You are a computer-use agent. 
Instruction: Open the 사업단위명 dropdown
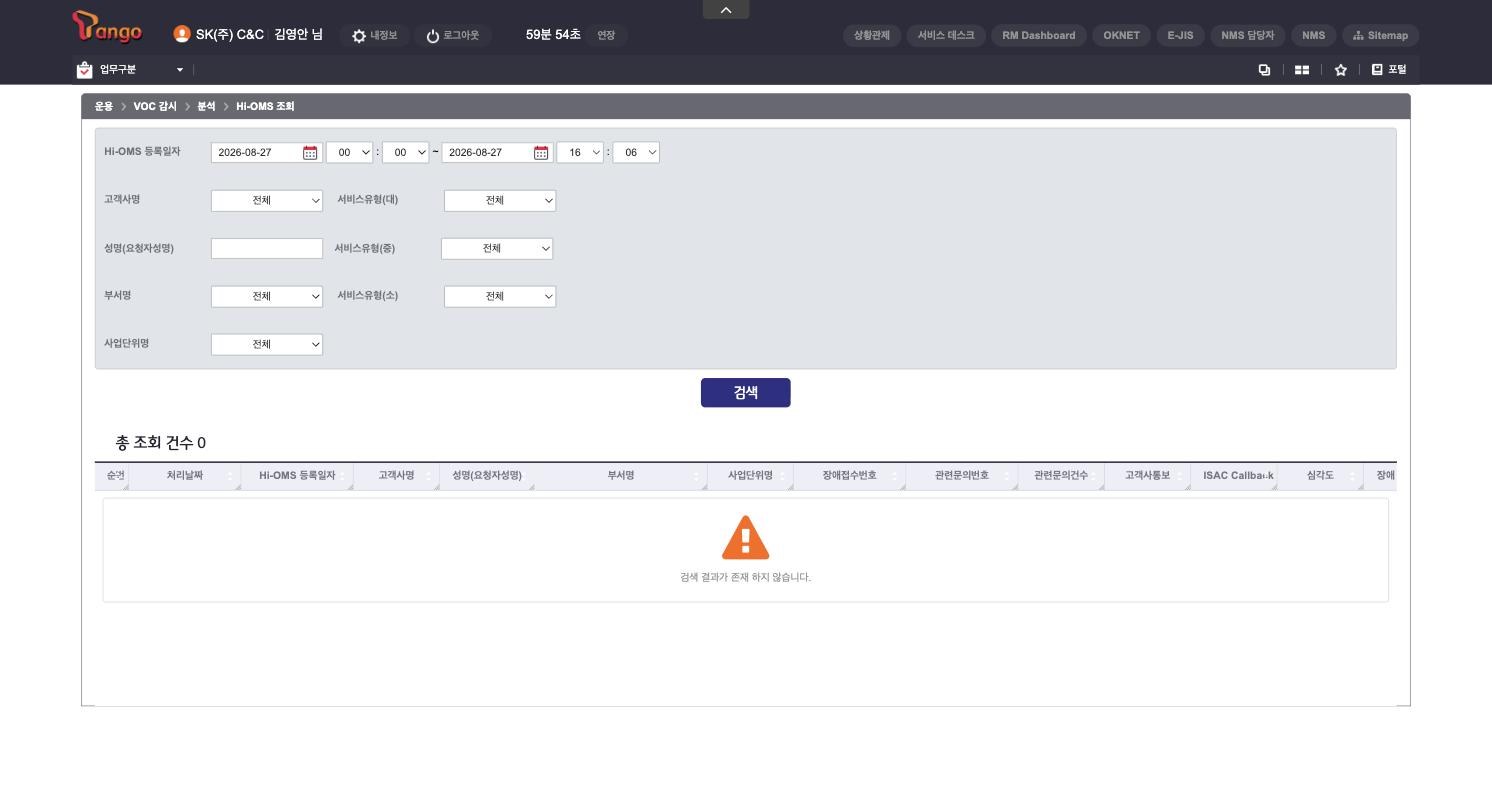(x=267, y=345)
